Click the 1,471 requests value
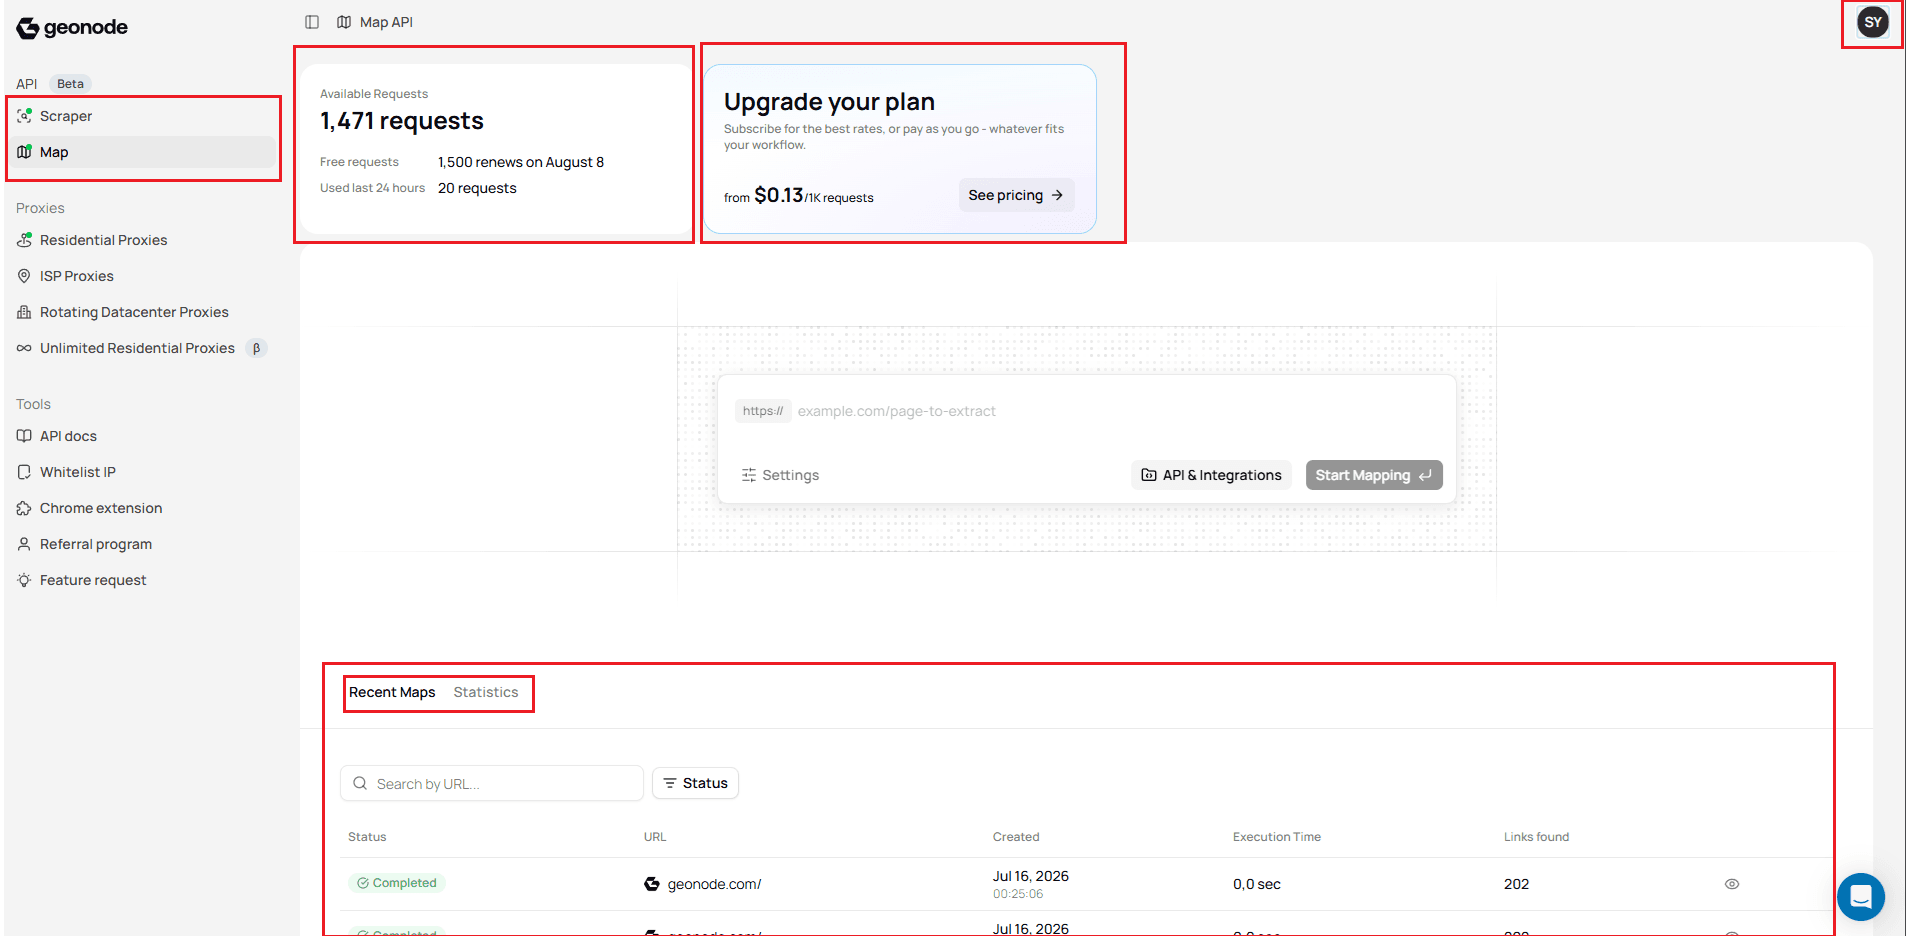Viewport: 1906px width, 936px height. pos(402,121)
